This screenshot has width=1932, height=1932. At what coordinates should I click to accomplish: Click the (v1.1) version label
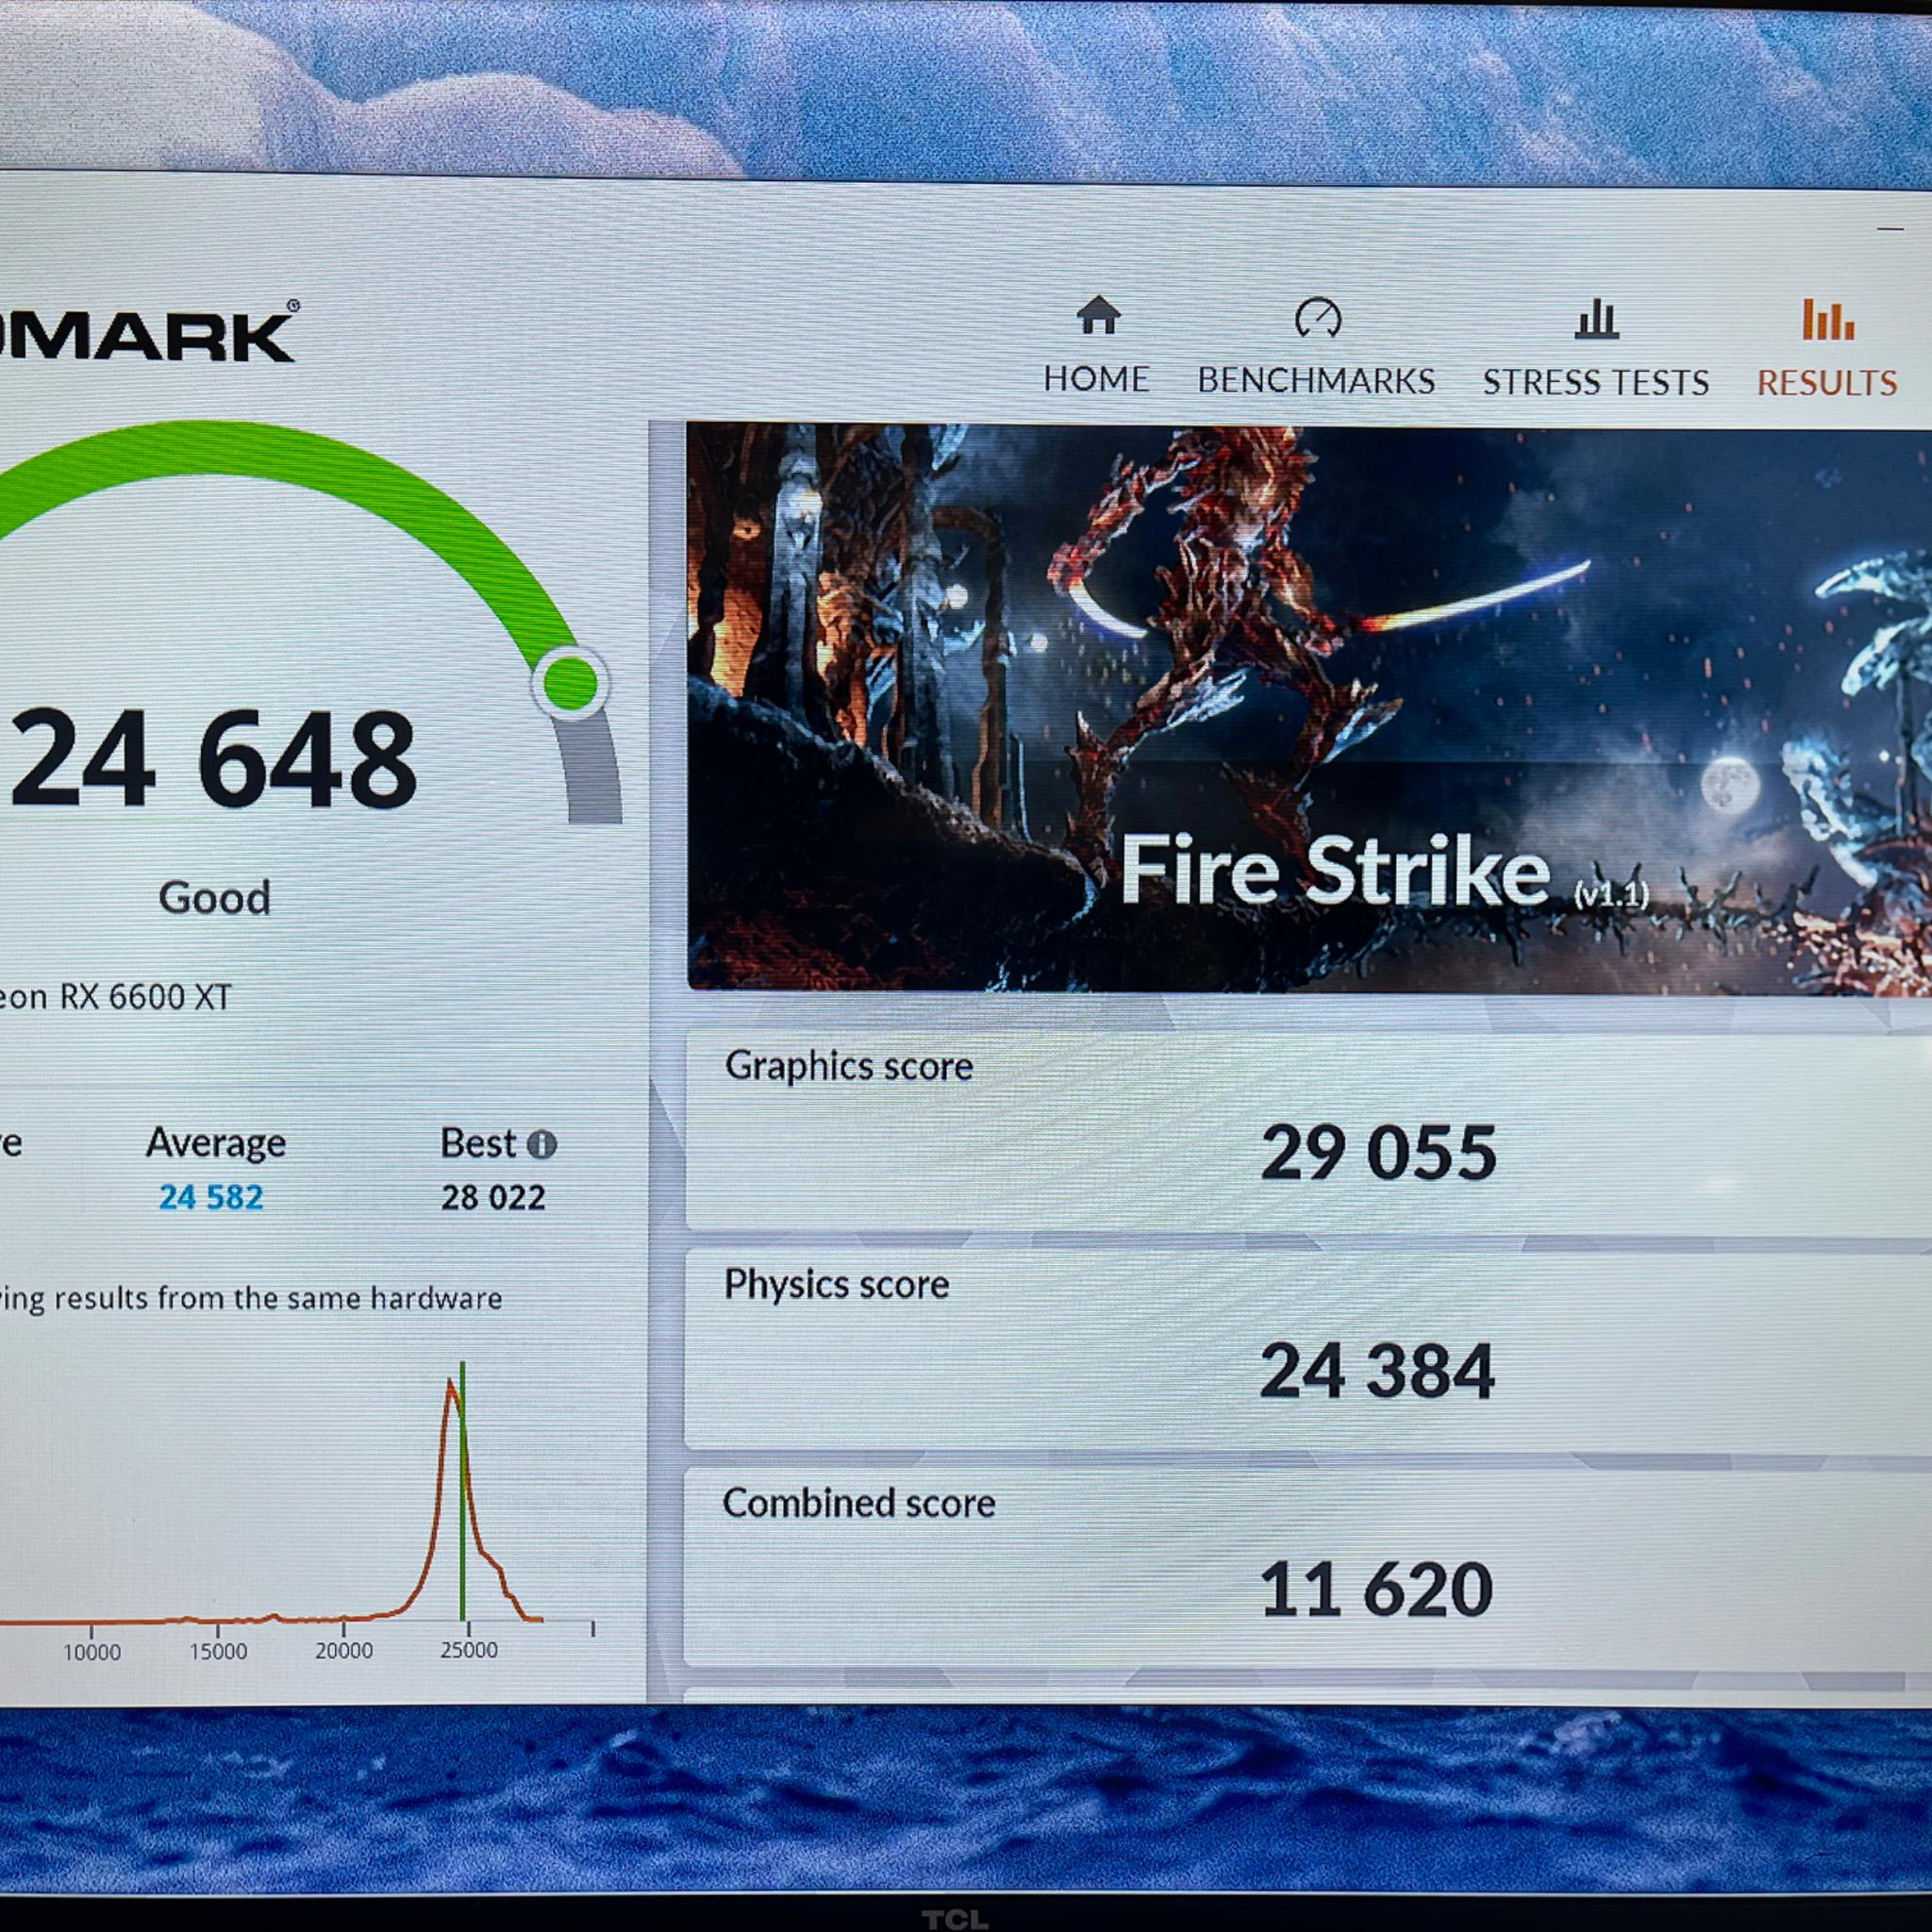[1611, 894]
